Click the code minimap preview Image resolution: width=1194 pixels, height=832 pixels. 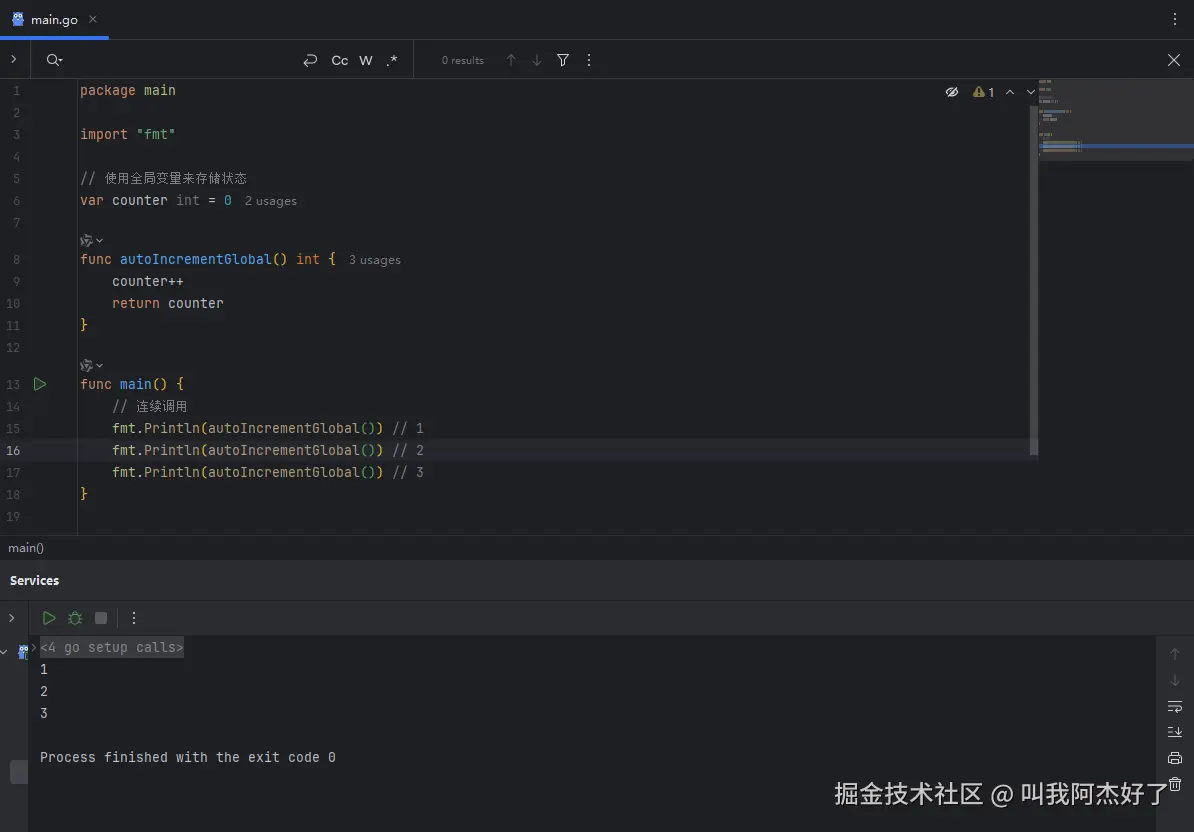pos(1116,120)
